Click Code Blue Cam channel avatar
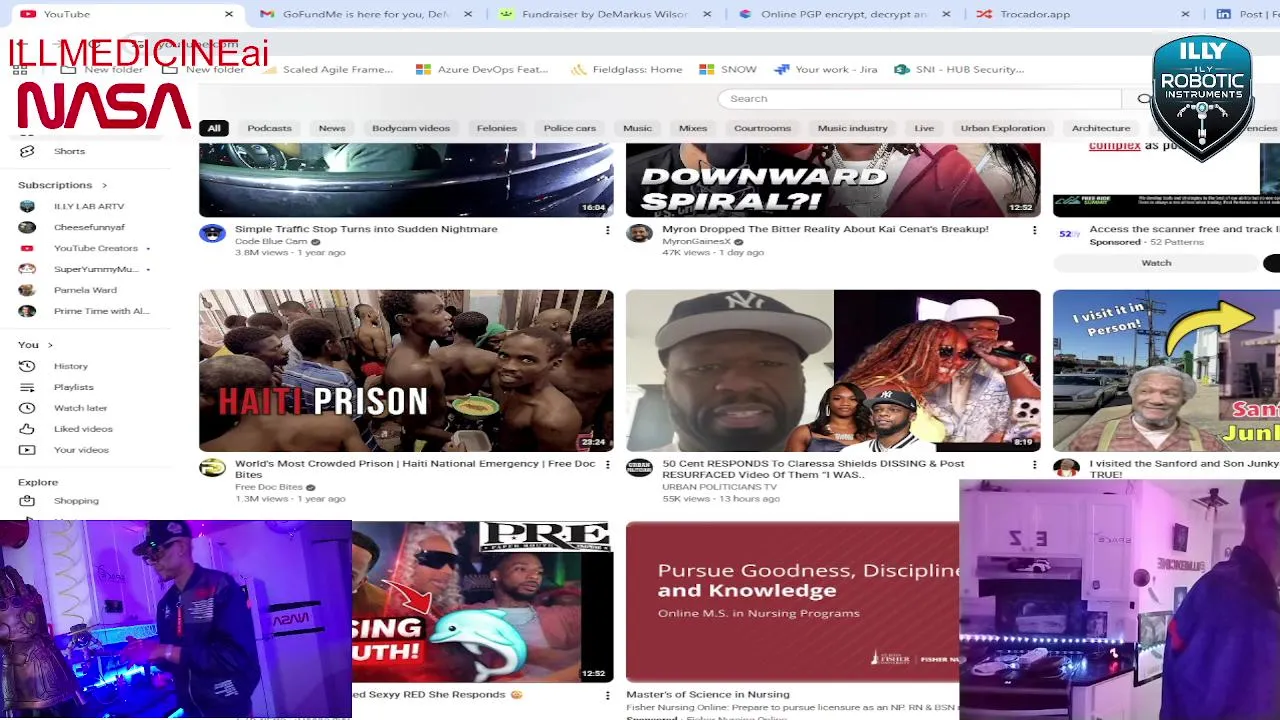This screenshot has height=720, width=1280. coord(212,234)
